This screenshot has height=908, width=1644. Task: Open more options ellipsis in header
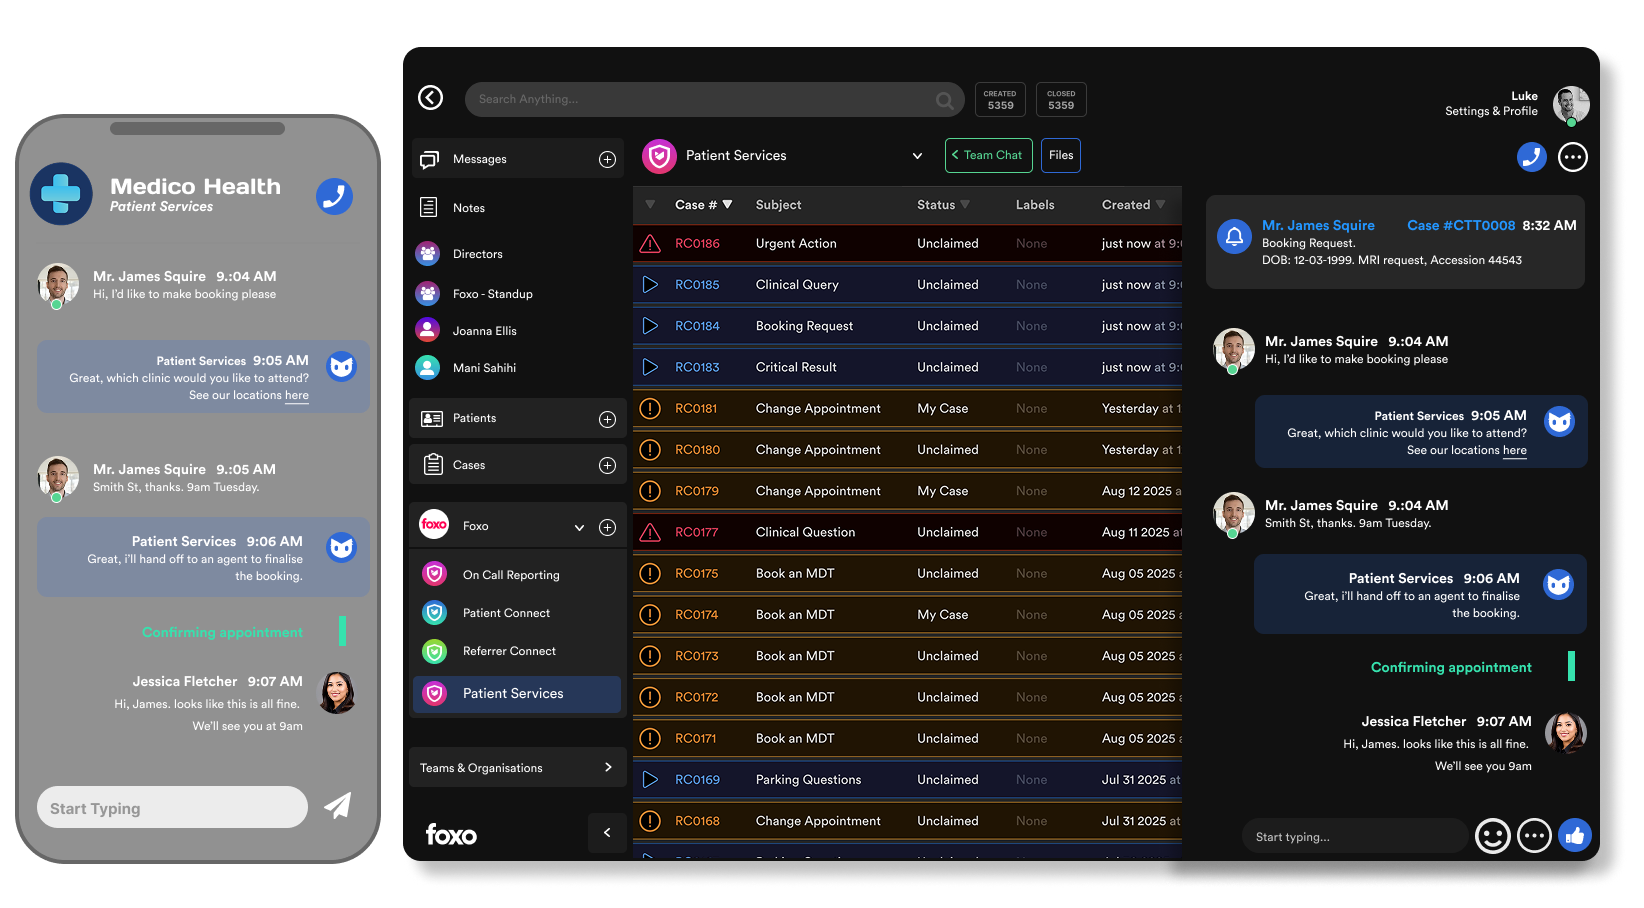(x=1573, y=157)
